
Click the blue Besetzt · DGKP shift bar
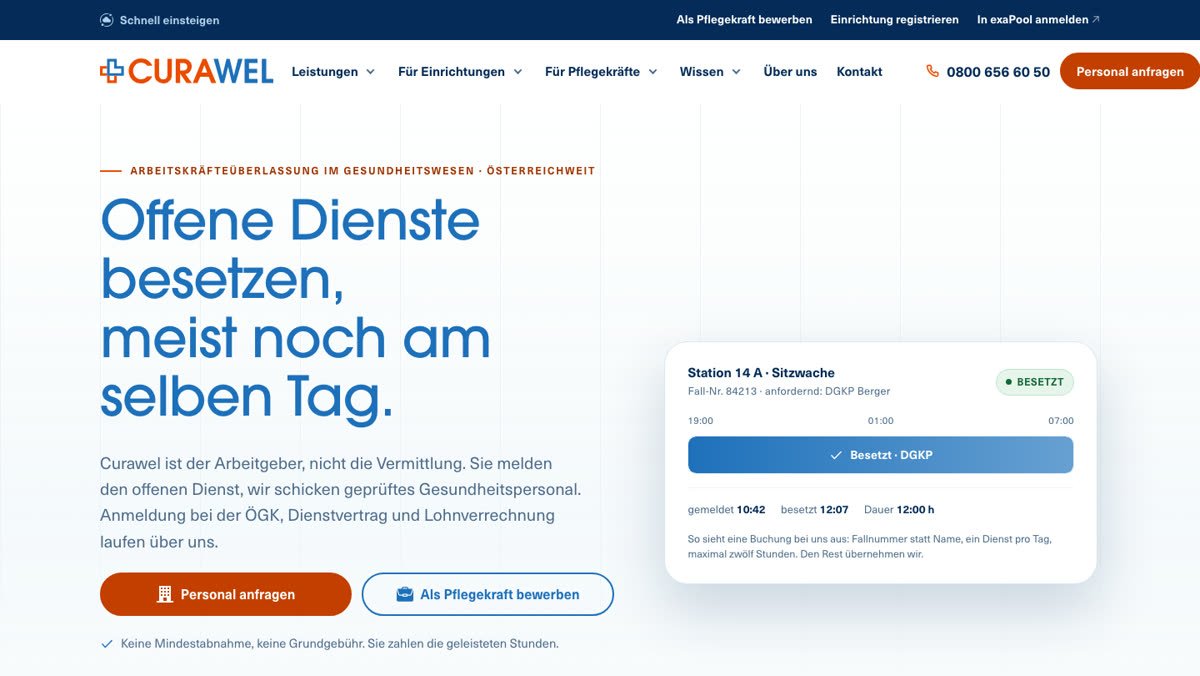[880, 455]
